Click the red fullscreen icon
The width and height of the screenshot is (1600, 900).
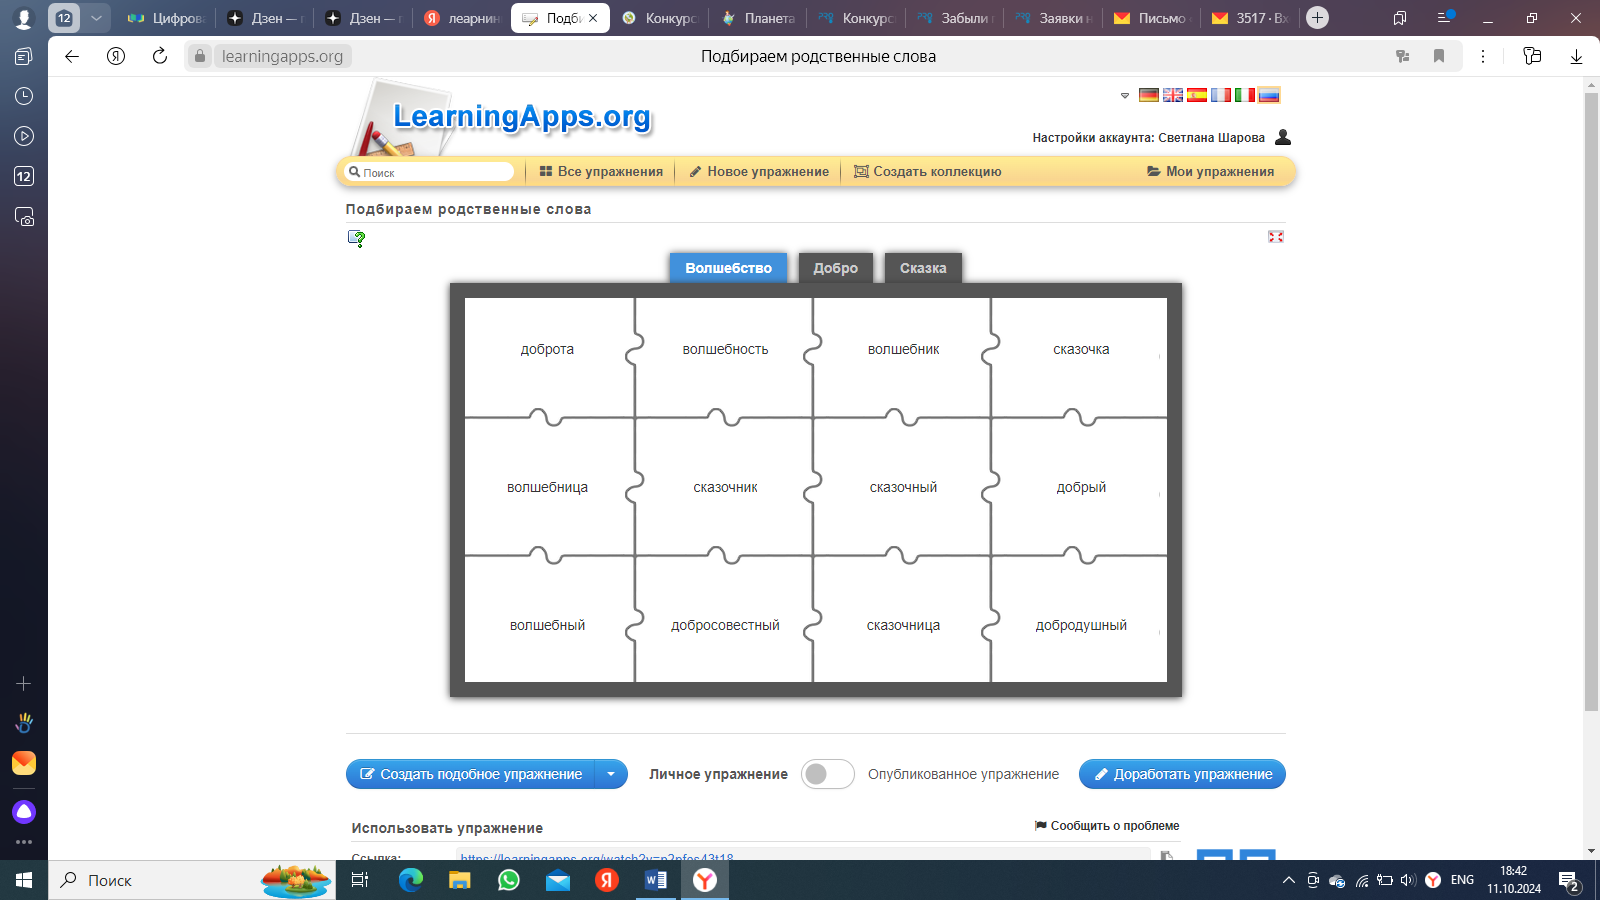click(1275, 237)
